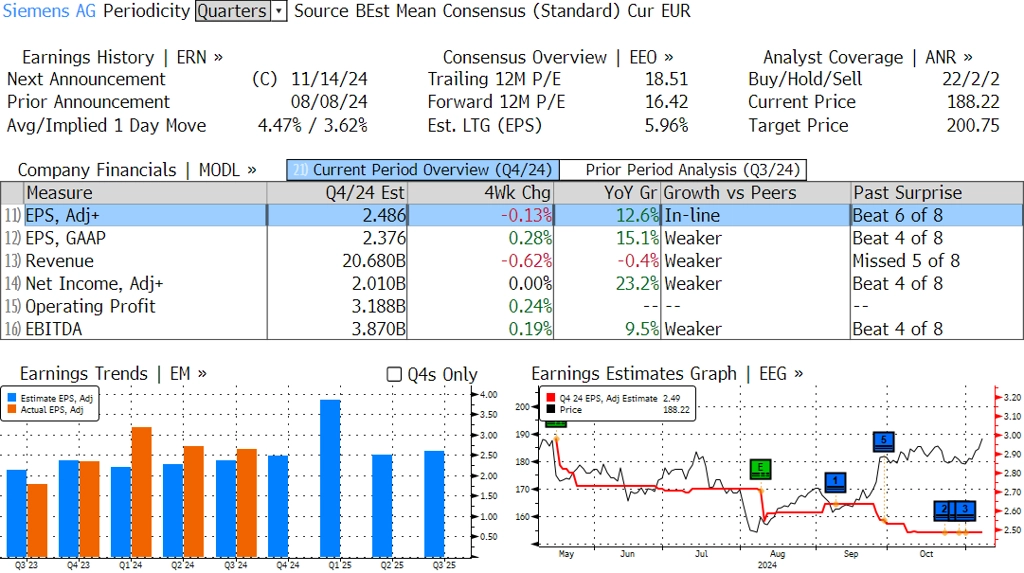Select row 13 Revenue

point(512,261)
